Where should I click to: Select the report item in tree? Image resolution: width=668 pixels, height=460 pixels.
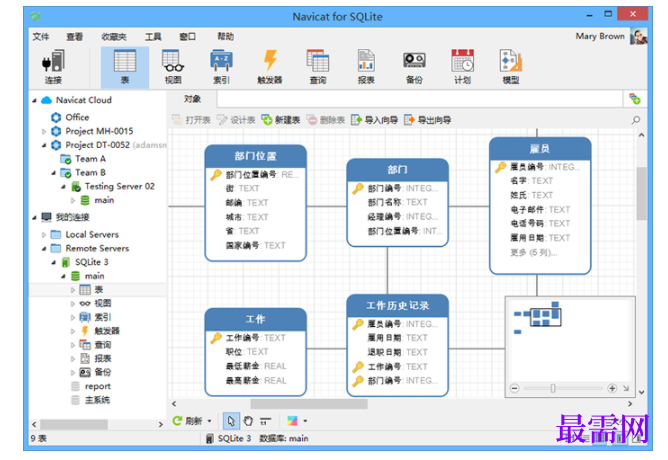point(98,386)
